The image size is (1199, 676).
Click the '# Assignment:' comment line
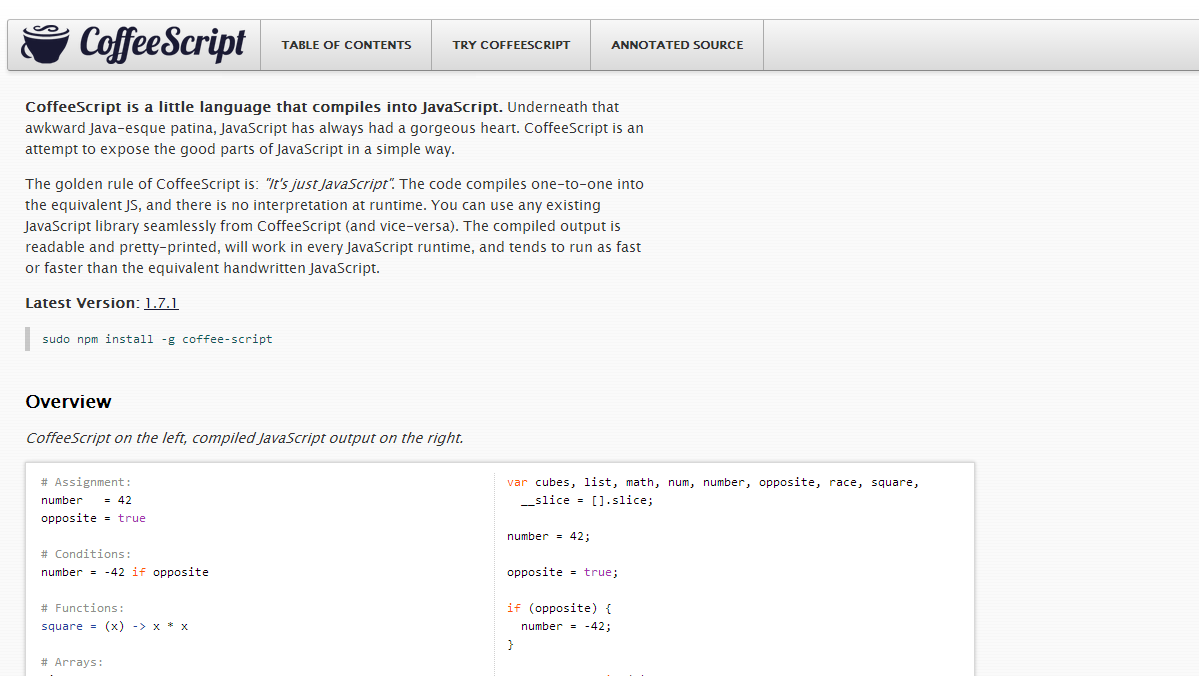click(x=86, y=482)
